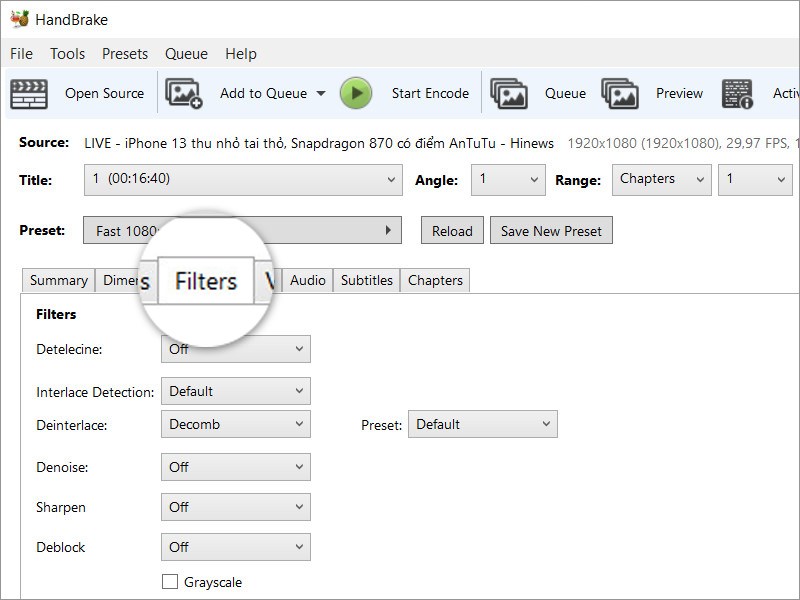
Task: Open the Add to Queue dropdown arrow
Action: [x=321, y=93]
